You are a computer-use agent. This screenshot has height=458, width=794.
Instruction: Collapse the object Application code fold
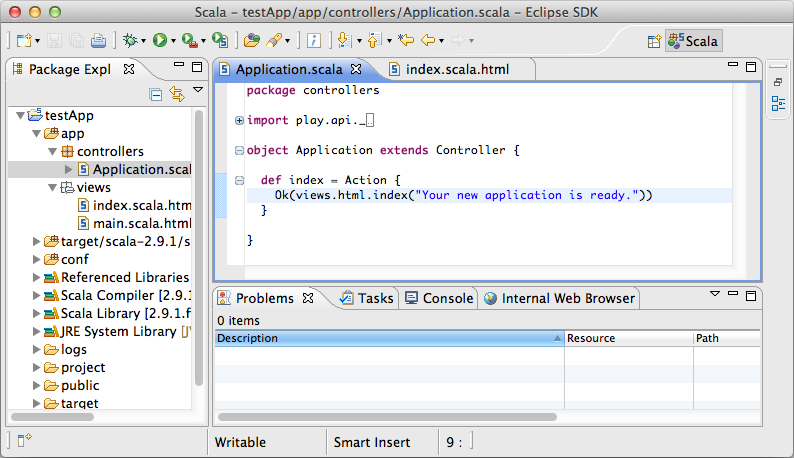tap(239, 151)
